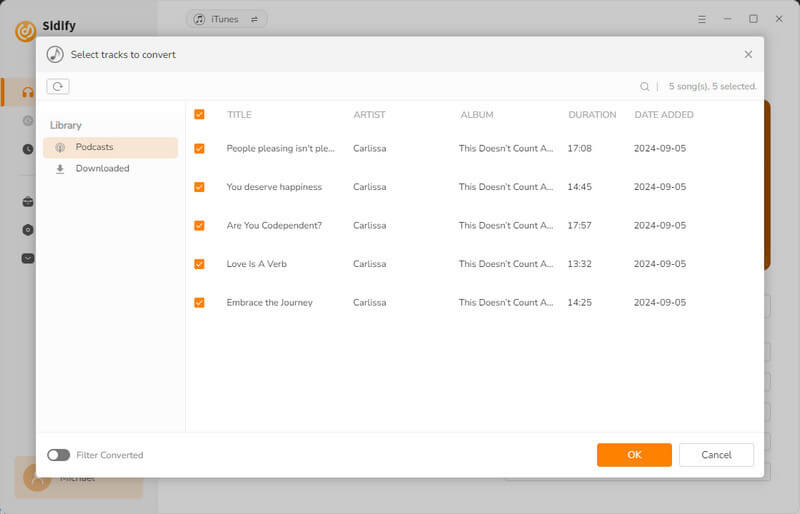Click the duration 17:08

[x=580, y=149]
